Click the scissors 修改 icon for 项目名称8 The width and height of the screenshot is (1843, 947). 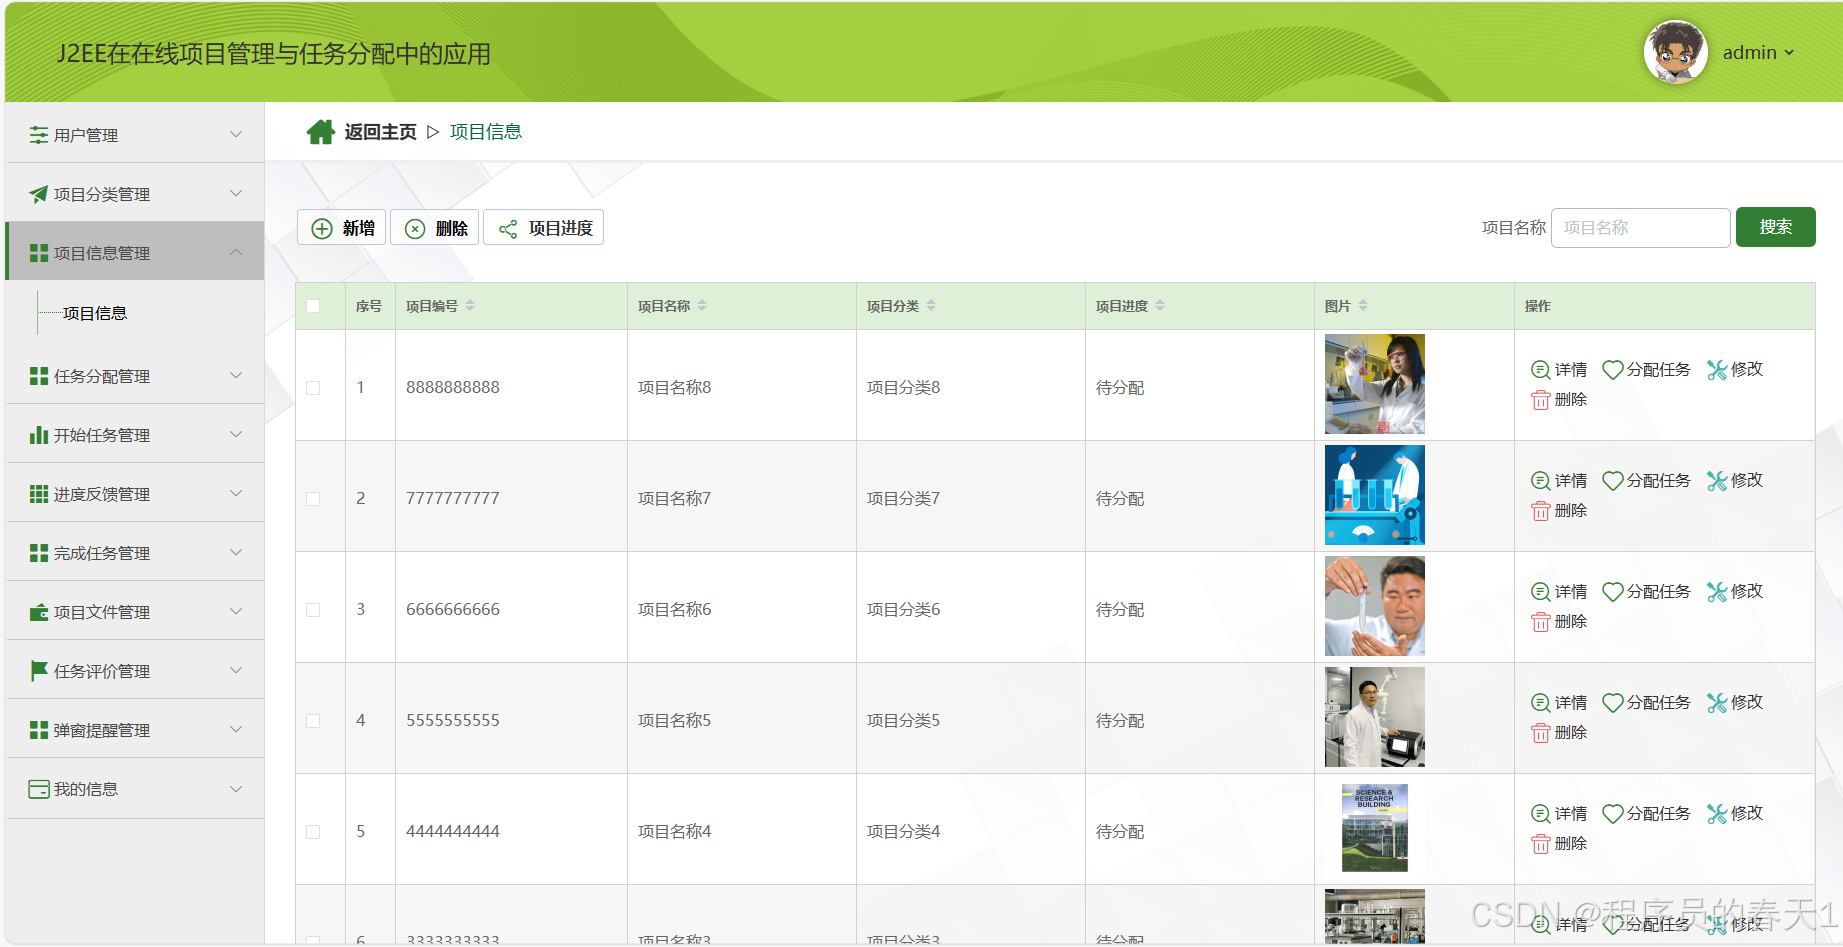[1717, 370]
